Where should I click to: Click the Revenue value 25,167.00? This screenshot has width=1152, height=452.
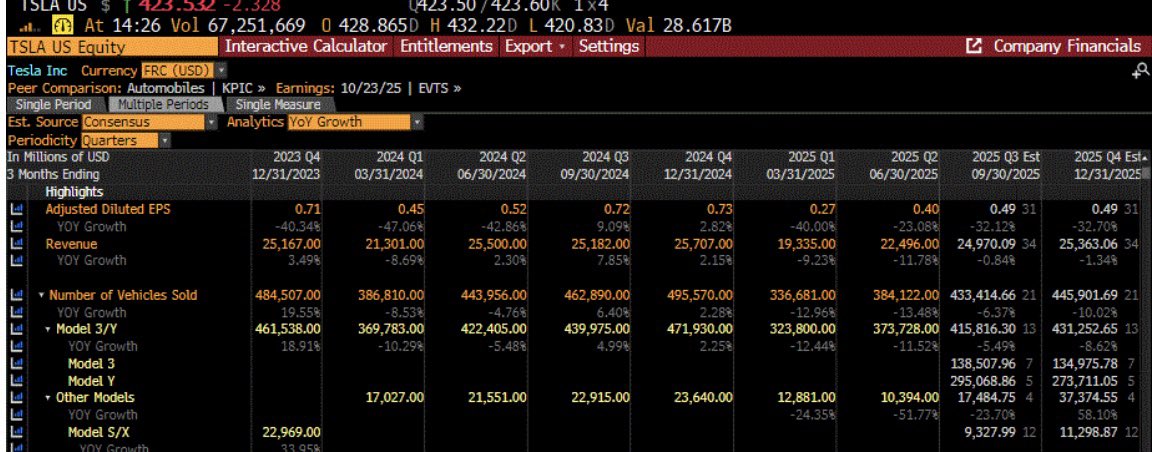pos(288,244)
